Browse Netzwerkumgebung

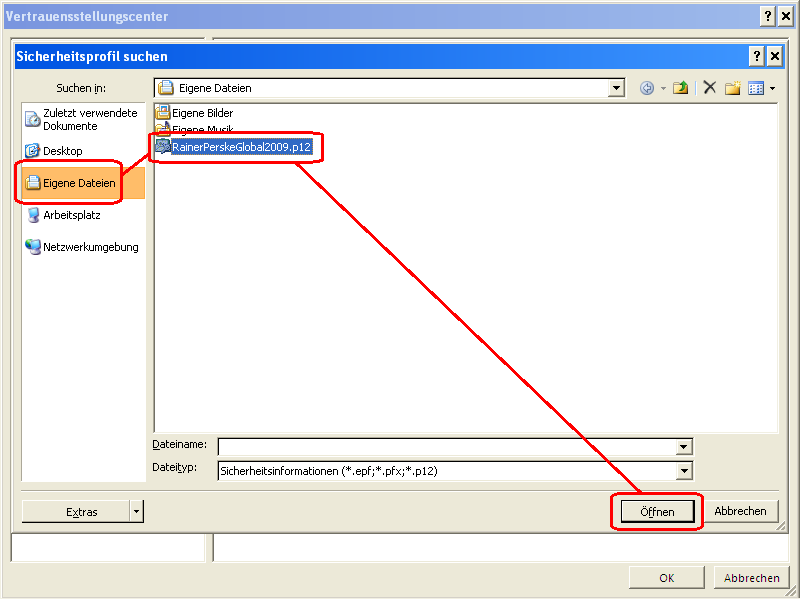point(90,246)
